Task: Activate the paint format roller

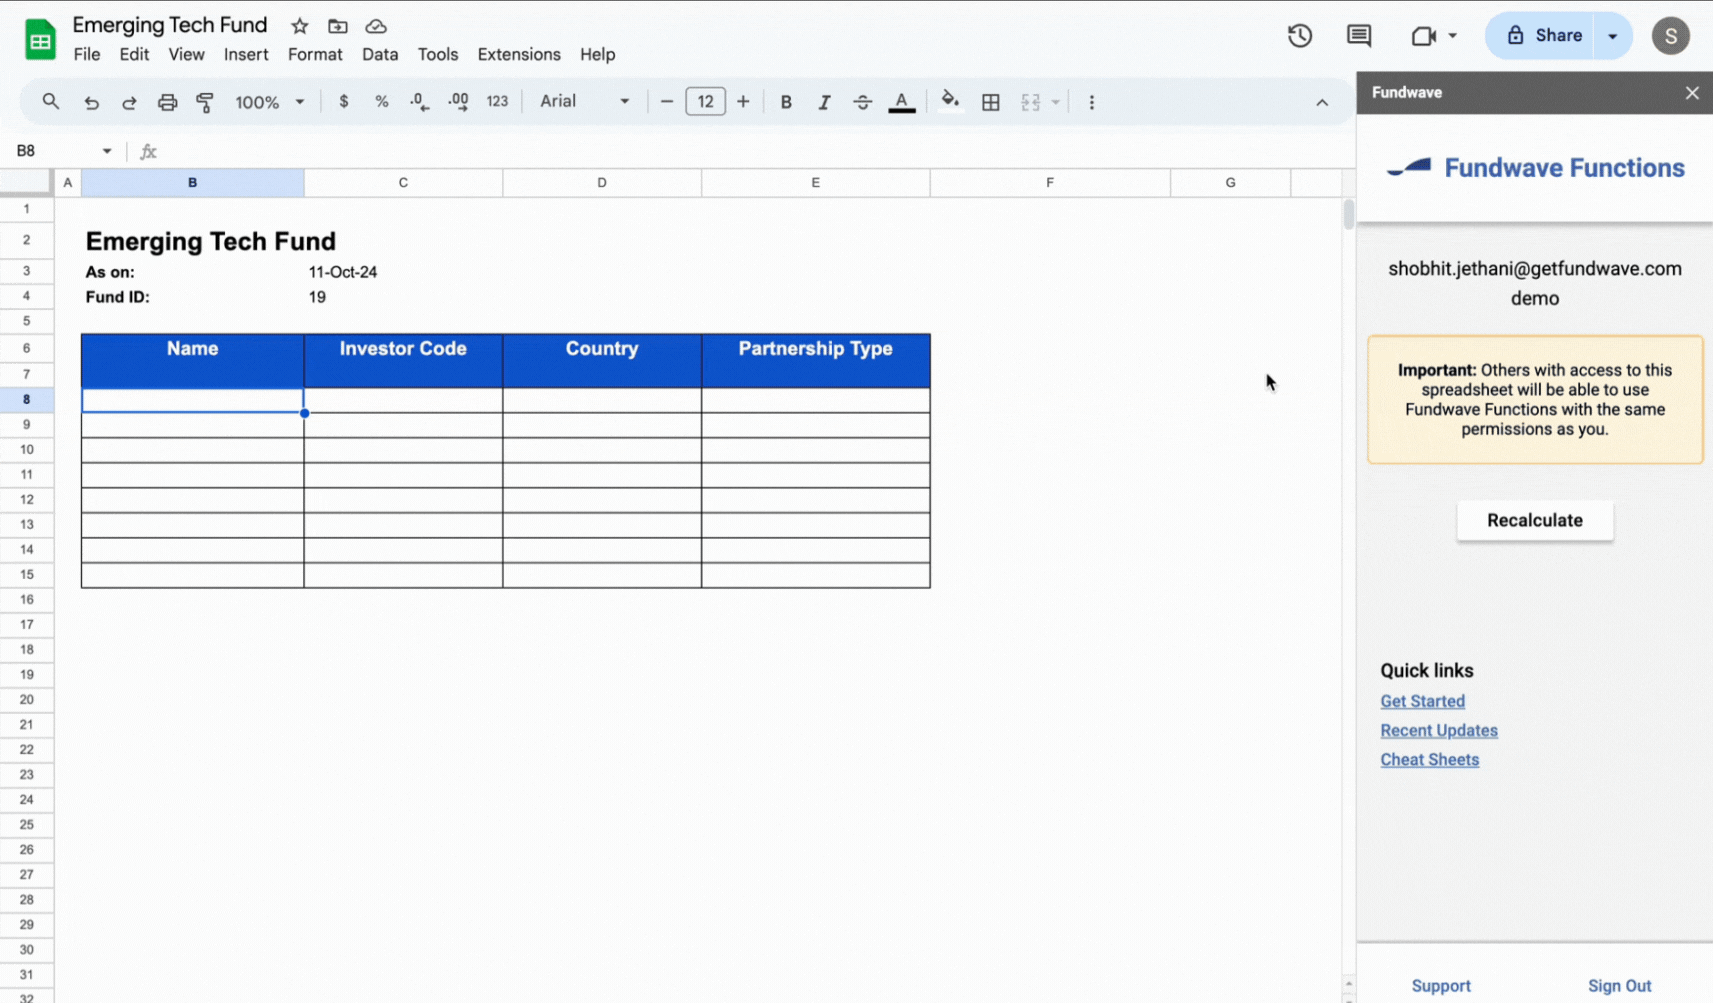Action: point(205,102)
